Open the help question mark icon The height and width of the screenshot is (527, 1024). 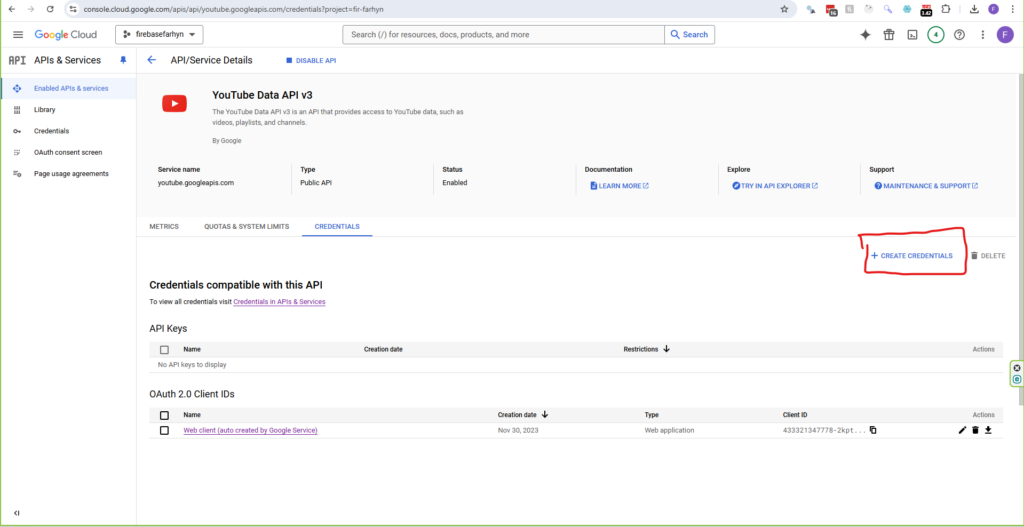click(x=959, y=34)
